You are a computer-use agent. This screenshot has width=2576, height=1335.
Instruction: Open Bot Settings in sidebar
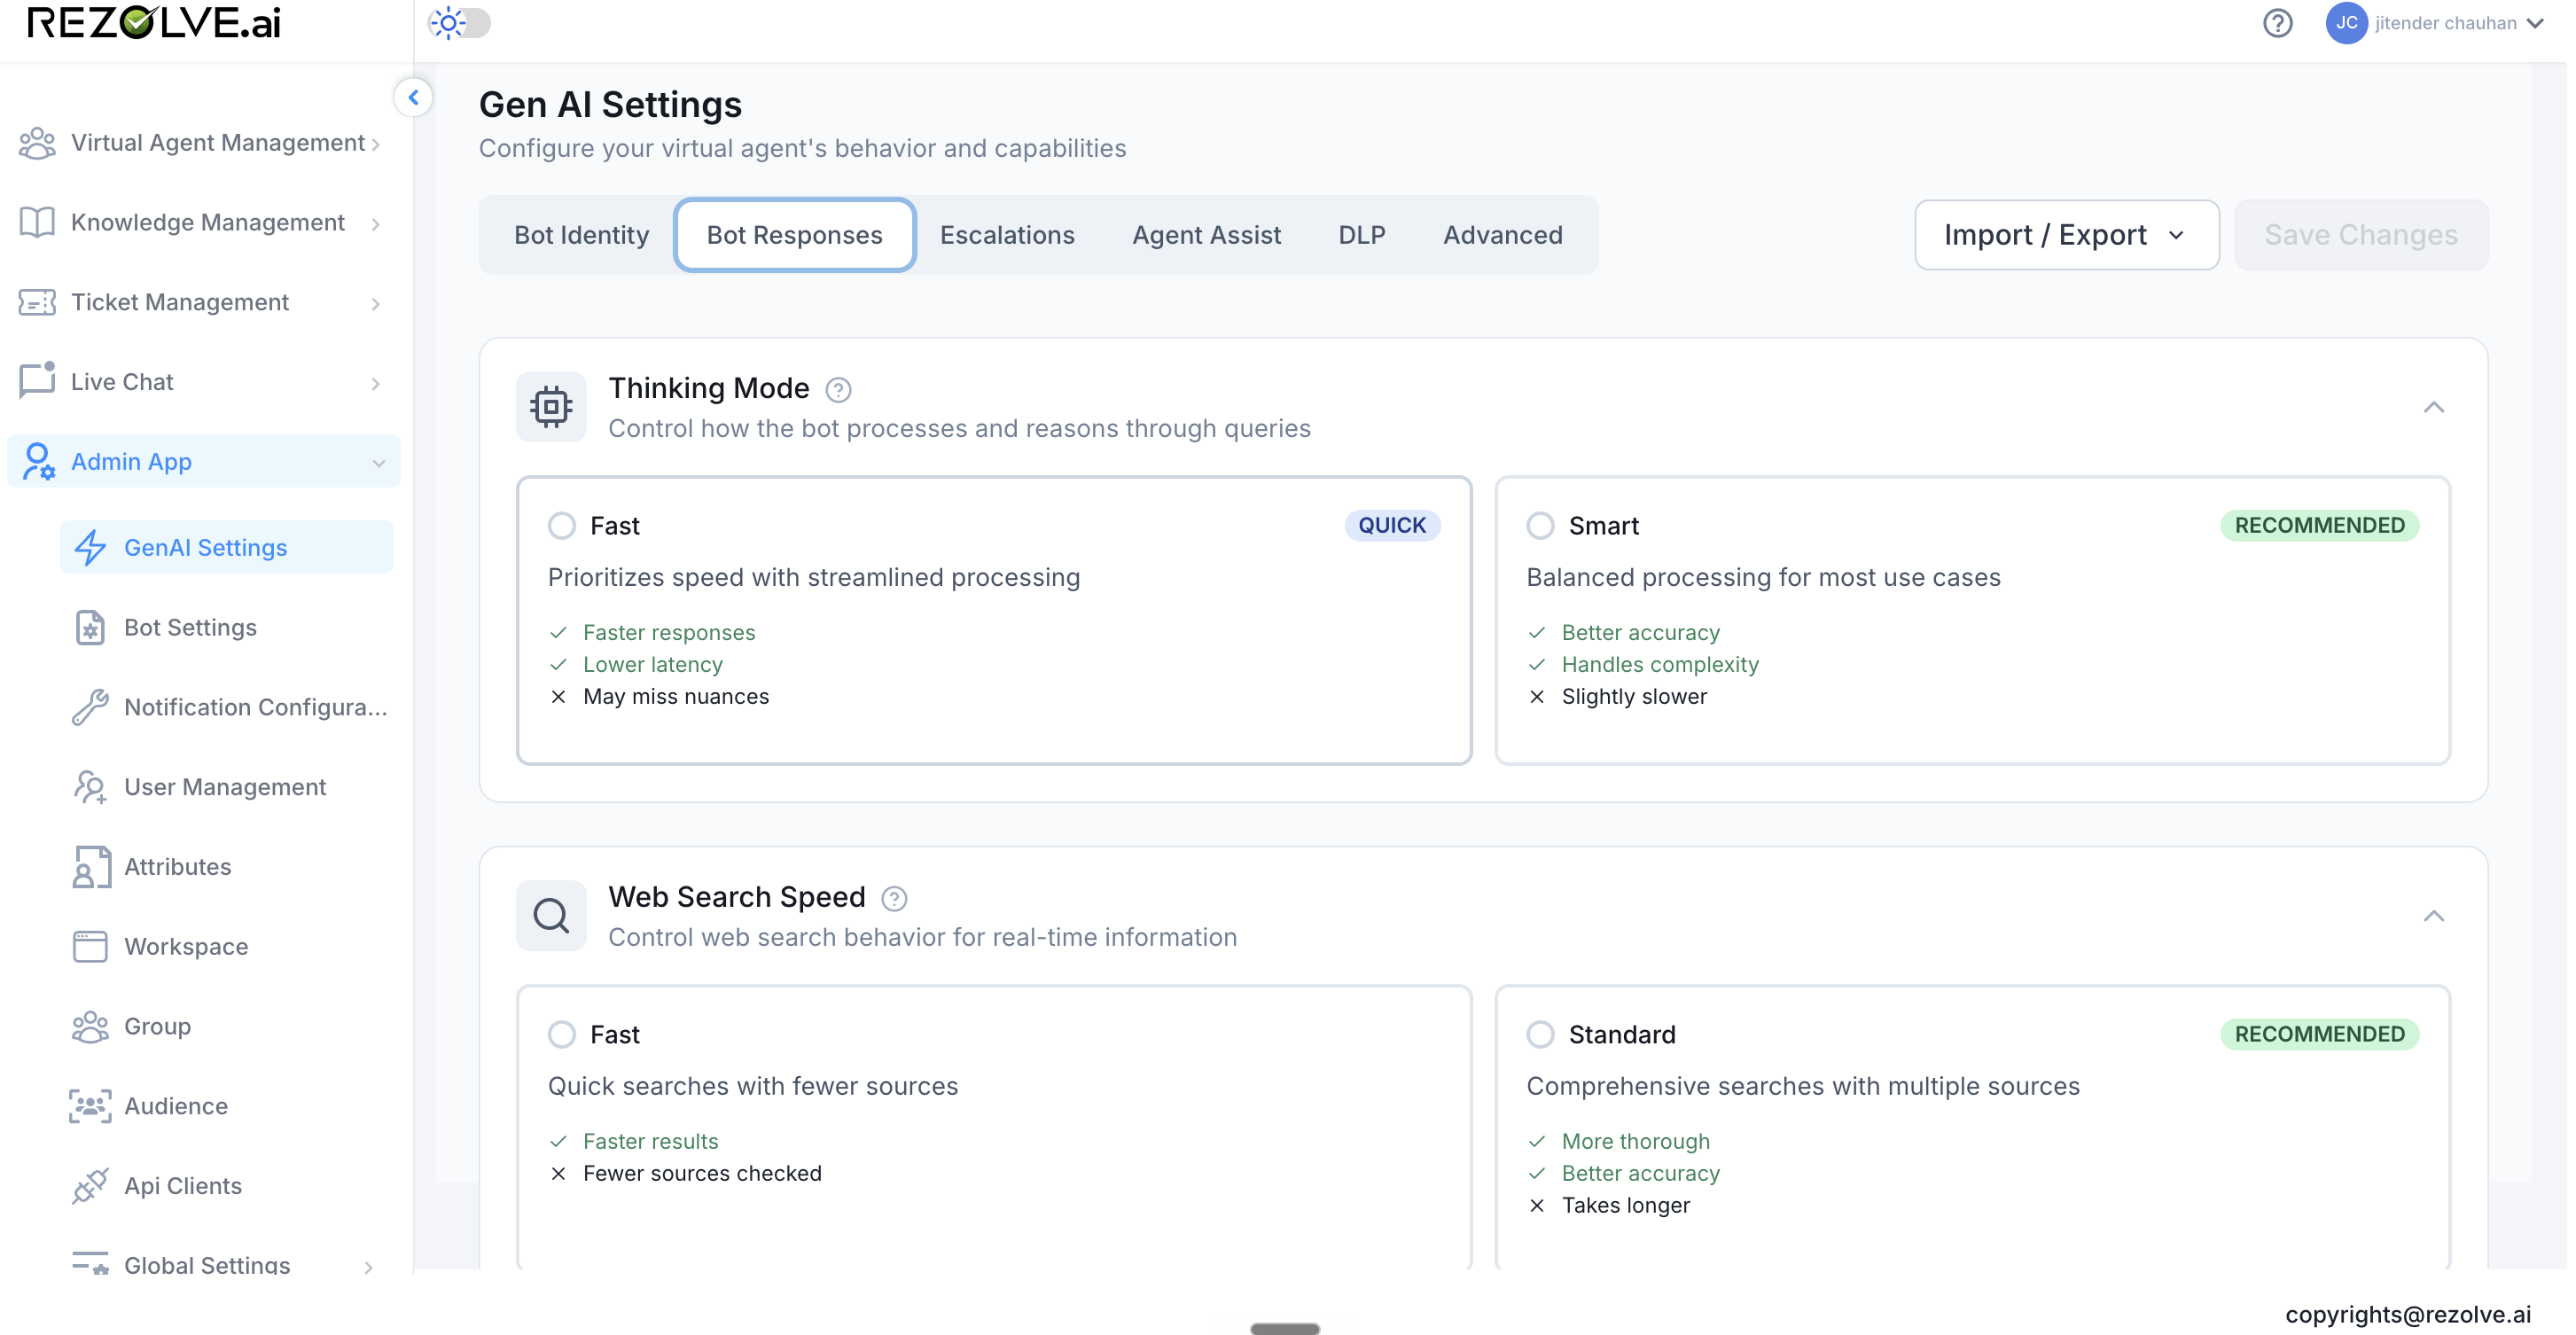pos(226,627)
